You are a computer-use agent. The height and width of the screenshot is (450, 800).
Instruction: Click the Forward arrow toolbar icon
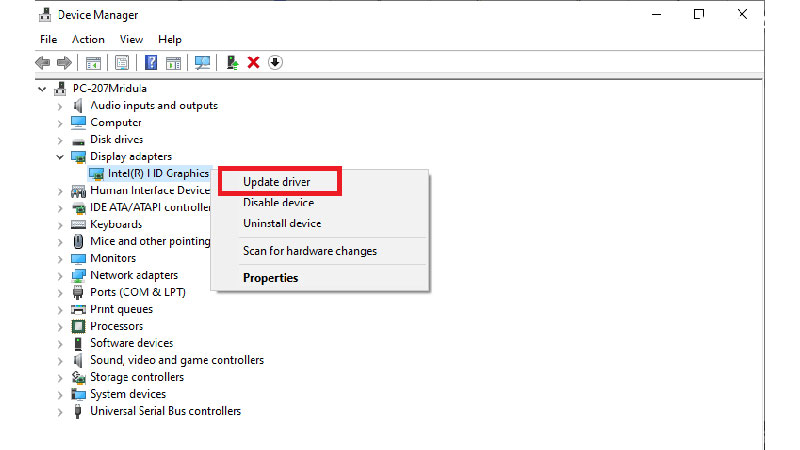(x=64, y=63)
